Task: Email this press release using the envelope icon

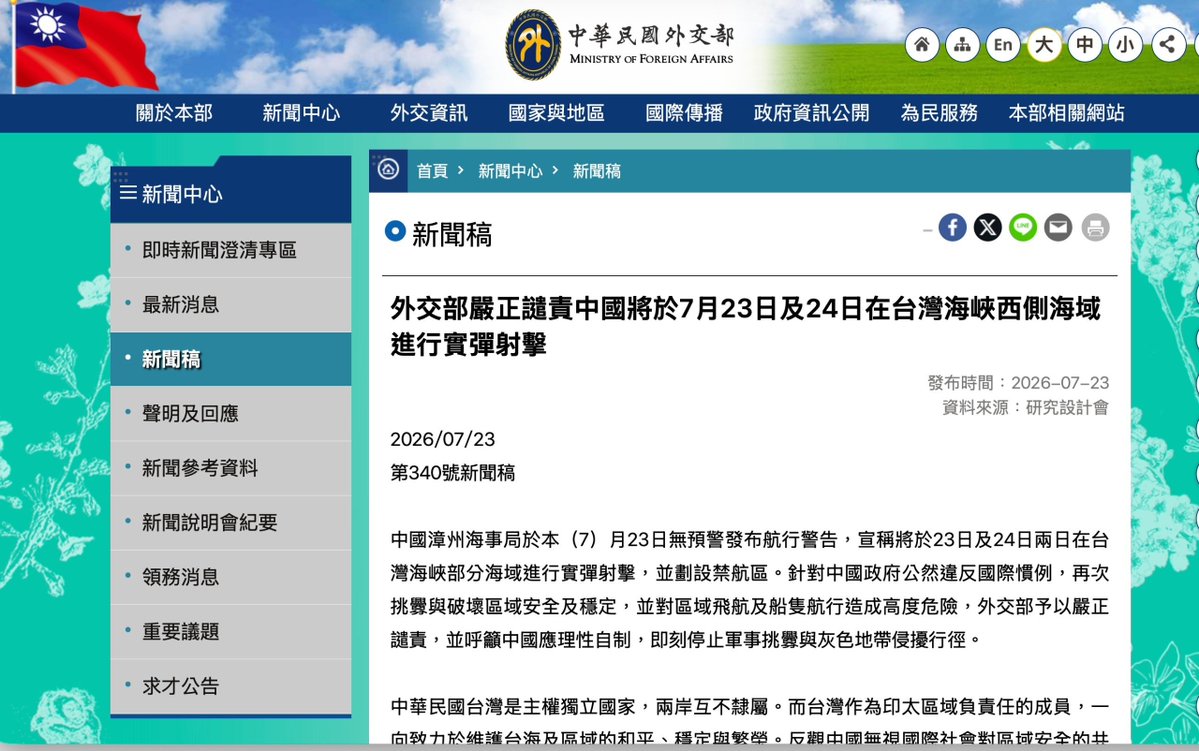Action: pyautogui.click(x=1058, y=227)
